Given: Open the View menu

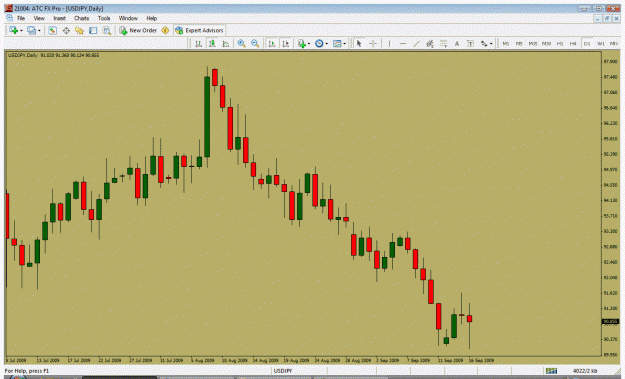Looking at the screenshot, I should point(39,18).
